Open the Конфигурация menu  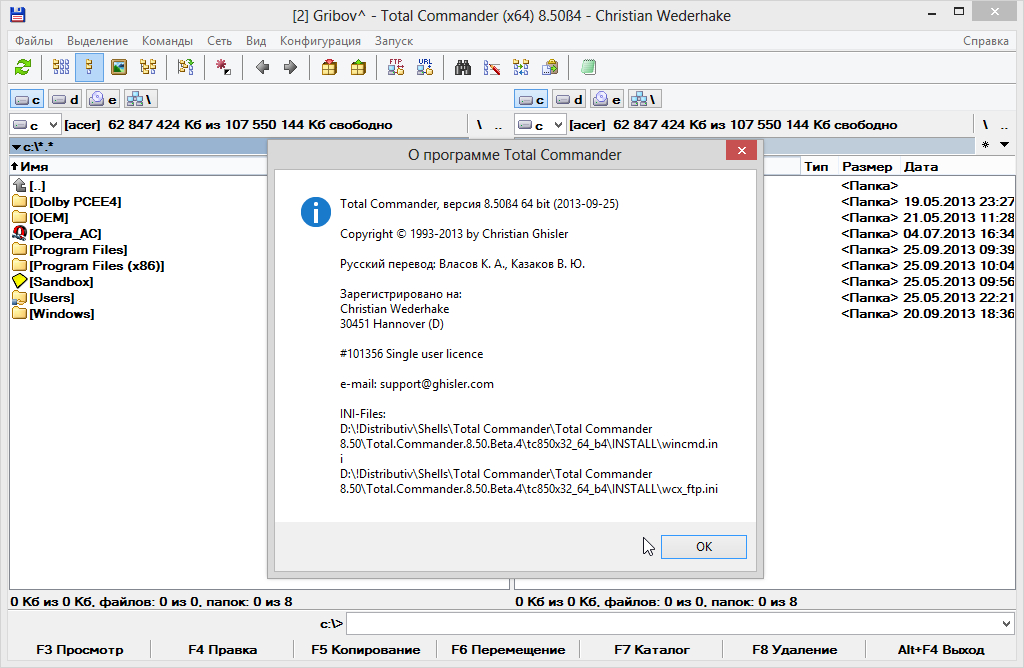(x=320, y=41)
